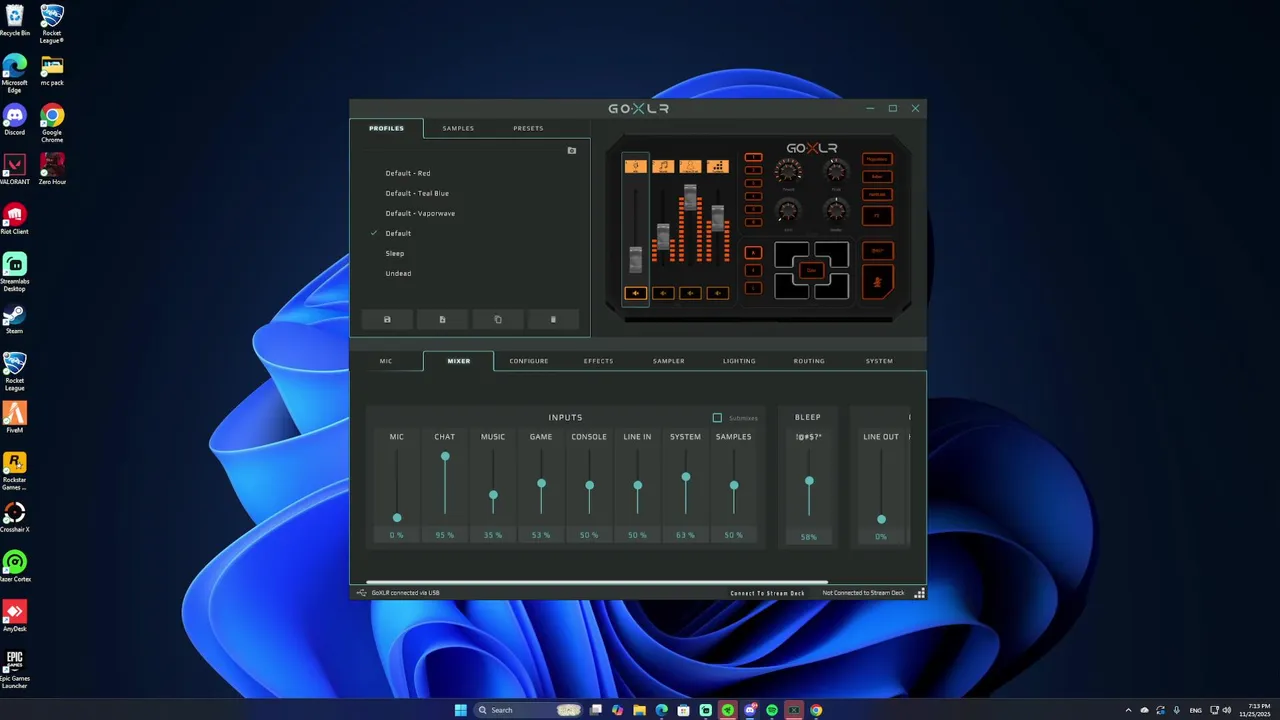Click the SYSTEM input volume slider

point(685,484)
